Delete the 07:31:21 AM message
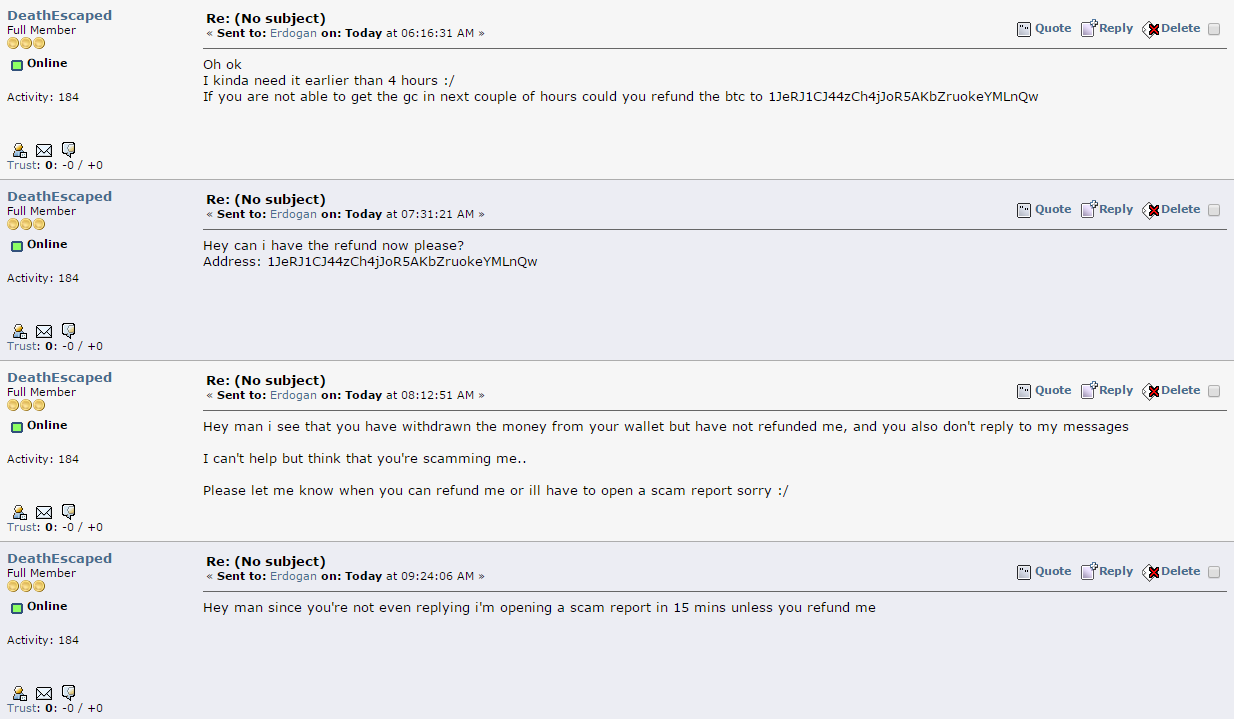1234x719 pixels. 1171,210
